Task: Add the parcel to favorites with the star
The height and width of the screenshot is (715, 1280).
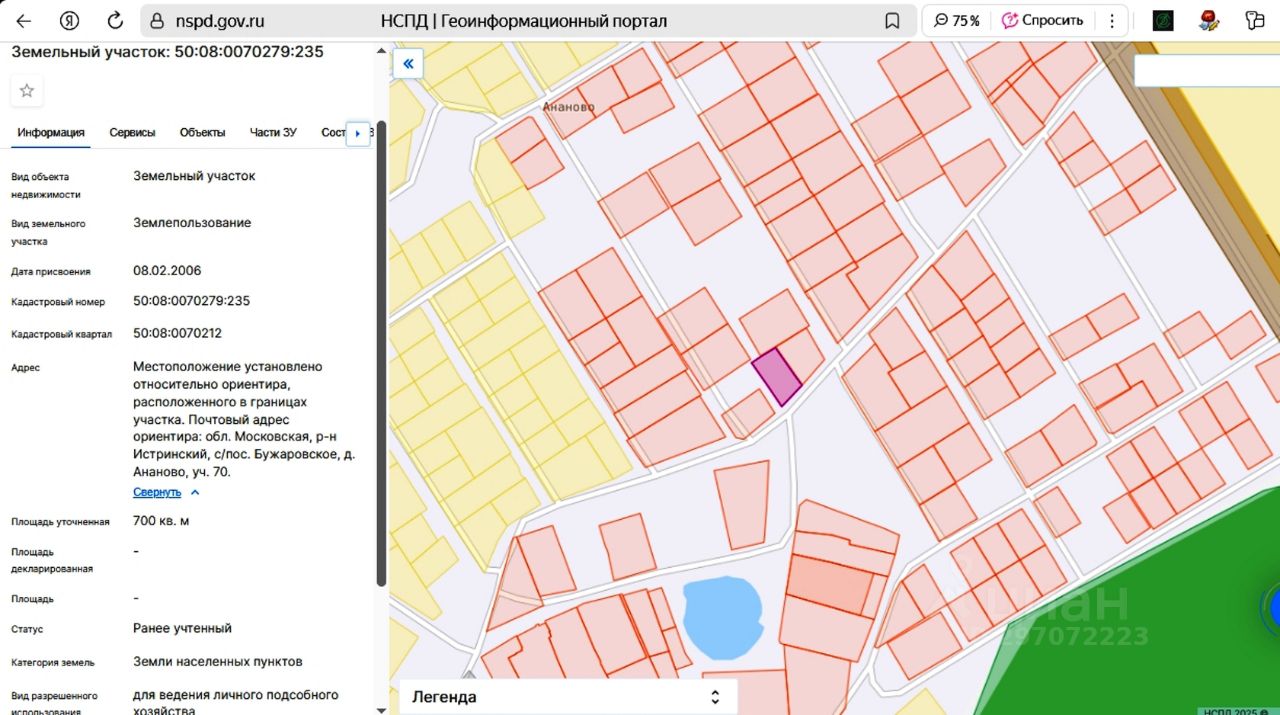Action: tap(27, 91)
